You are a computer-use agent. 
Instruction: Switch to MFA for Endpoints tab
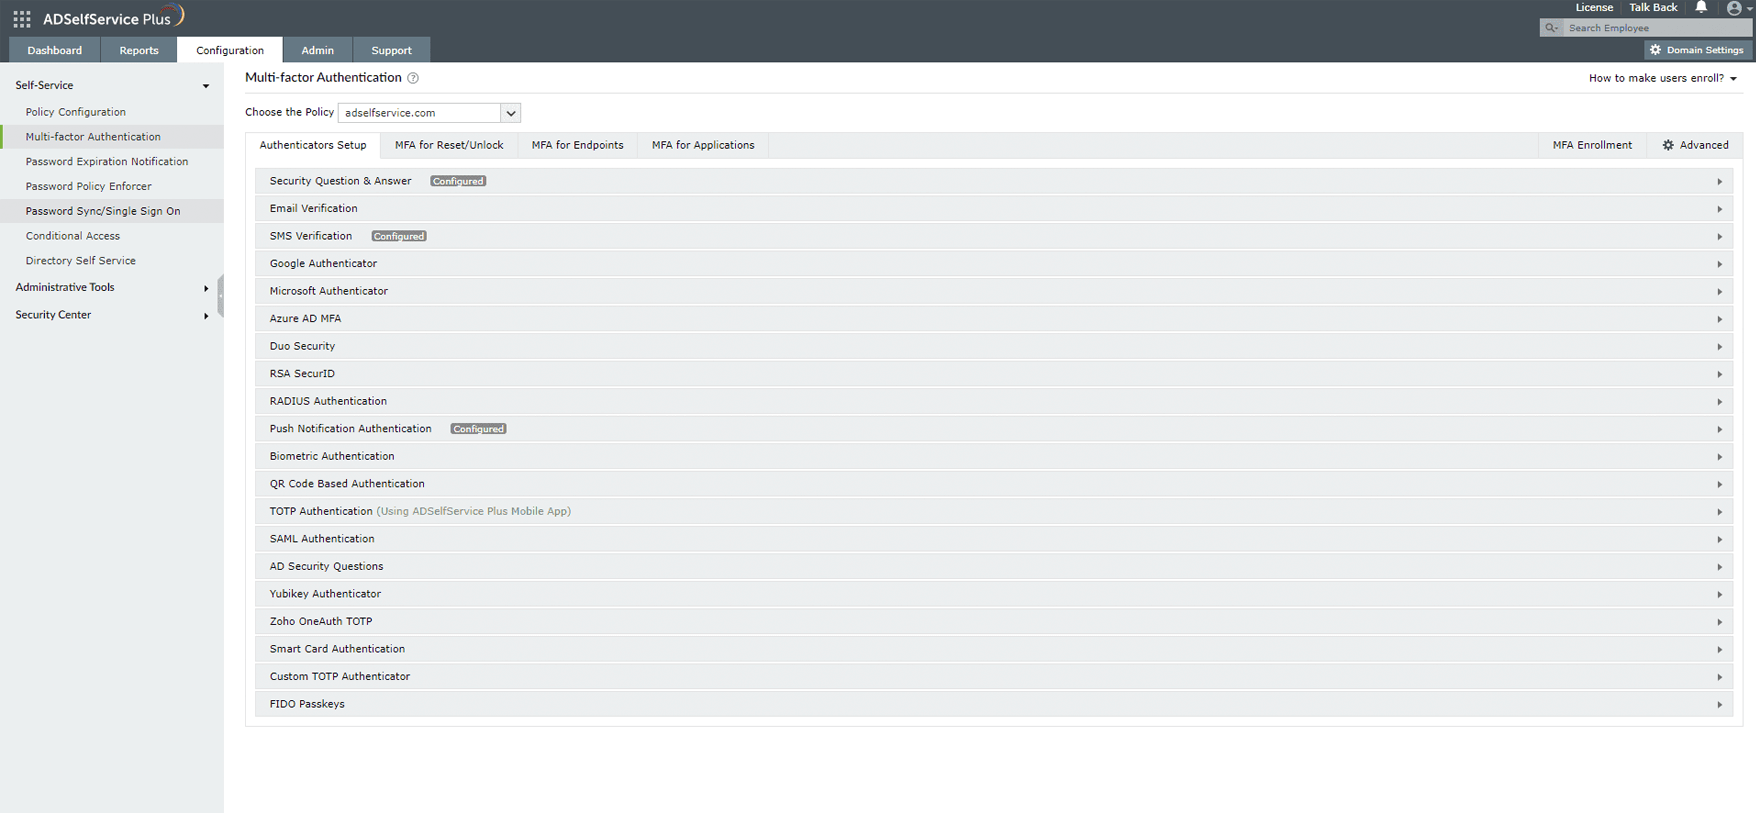[x=577, y=145]
